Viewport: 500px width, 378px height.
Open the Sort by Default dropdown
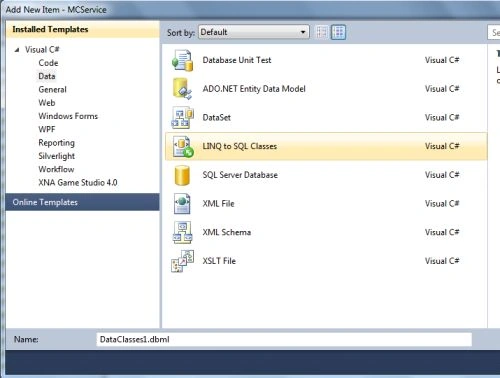tap(254, 32)
